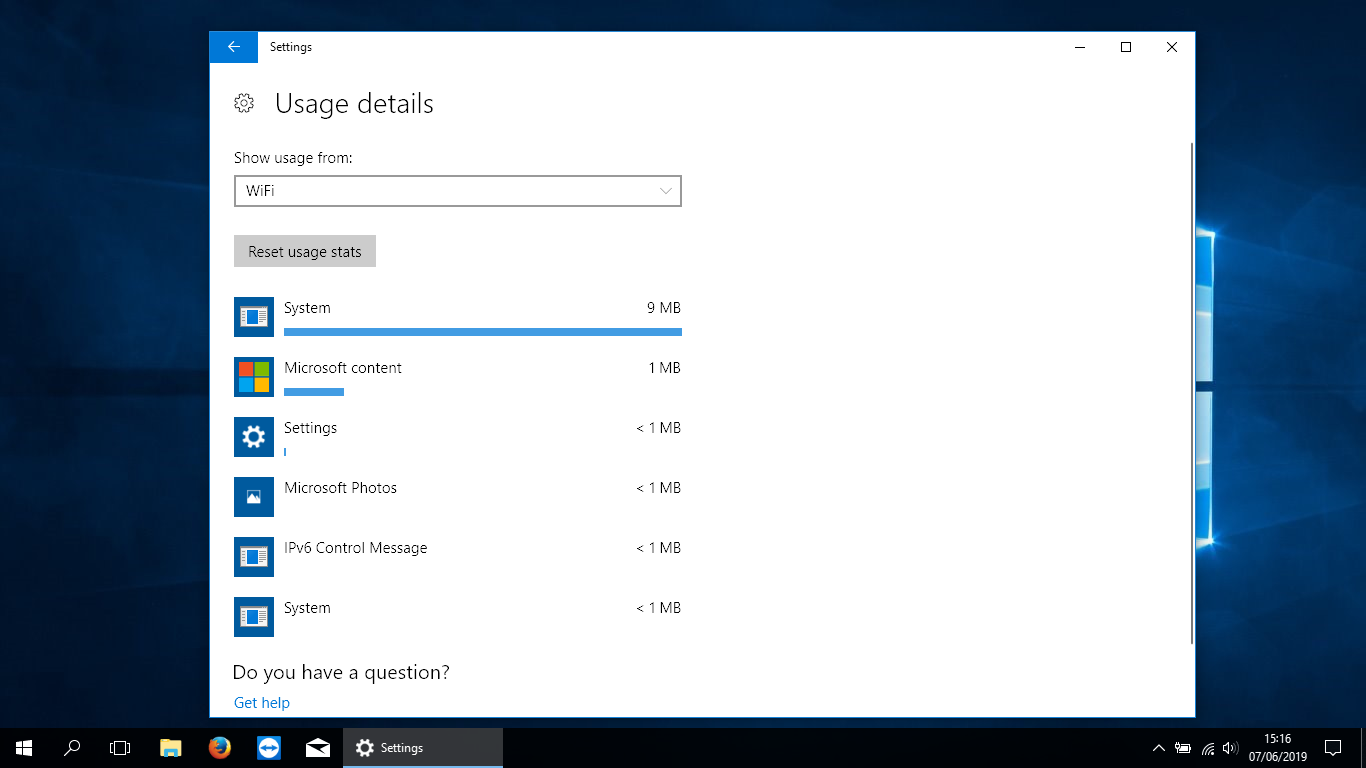This screenshot has width=1366, height=768.
Task: Open the Get help link
Action: 262,703
